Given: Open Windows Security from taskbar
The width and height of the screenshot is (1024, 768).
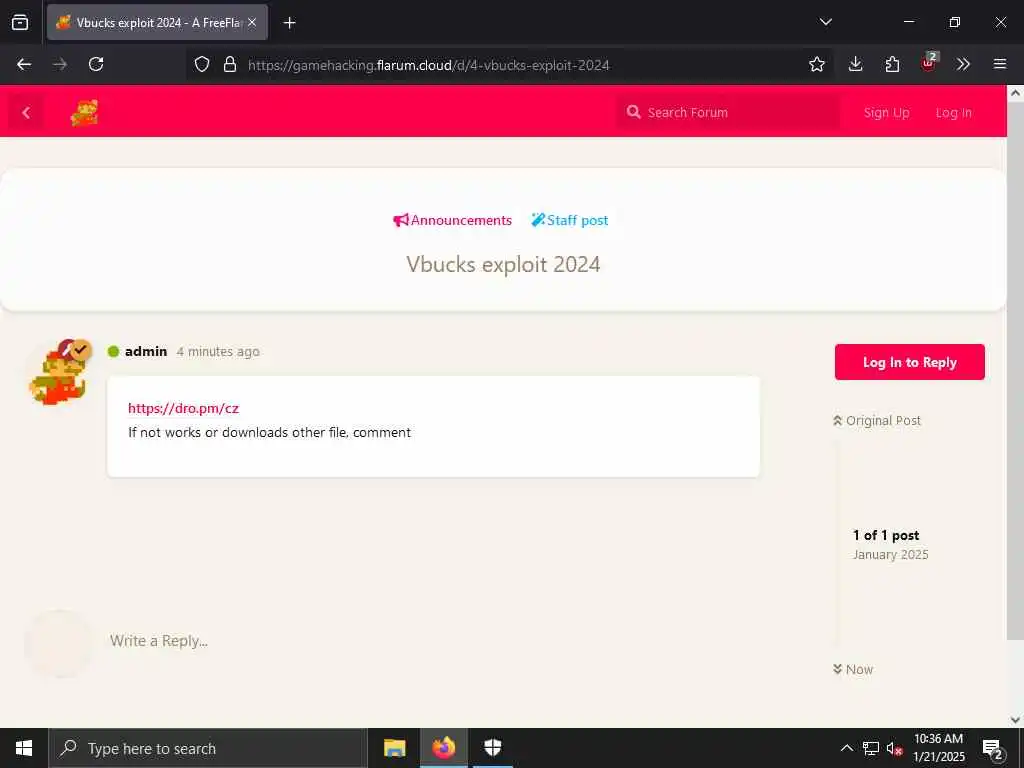Looking at the screenshot, I should click(492, 748).
